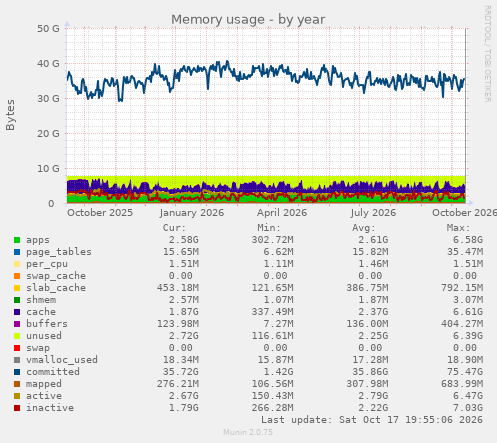Select the 'mapped' legend label

44,384
